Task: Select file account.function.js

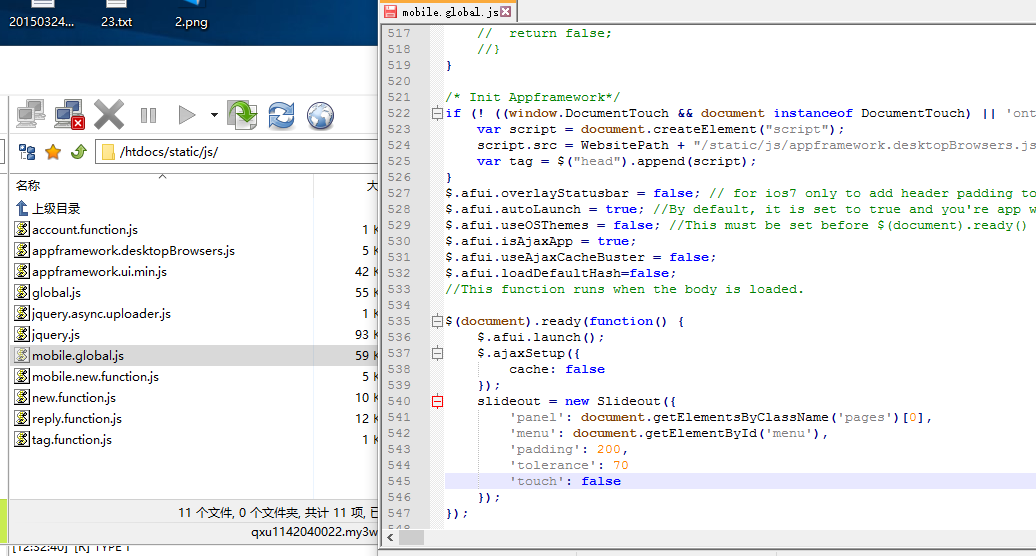Action: [76, 230]
